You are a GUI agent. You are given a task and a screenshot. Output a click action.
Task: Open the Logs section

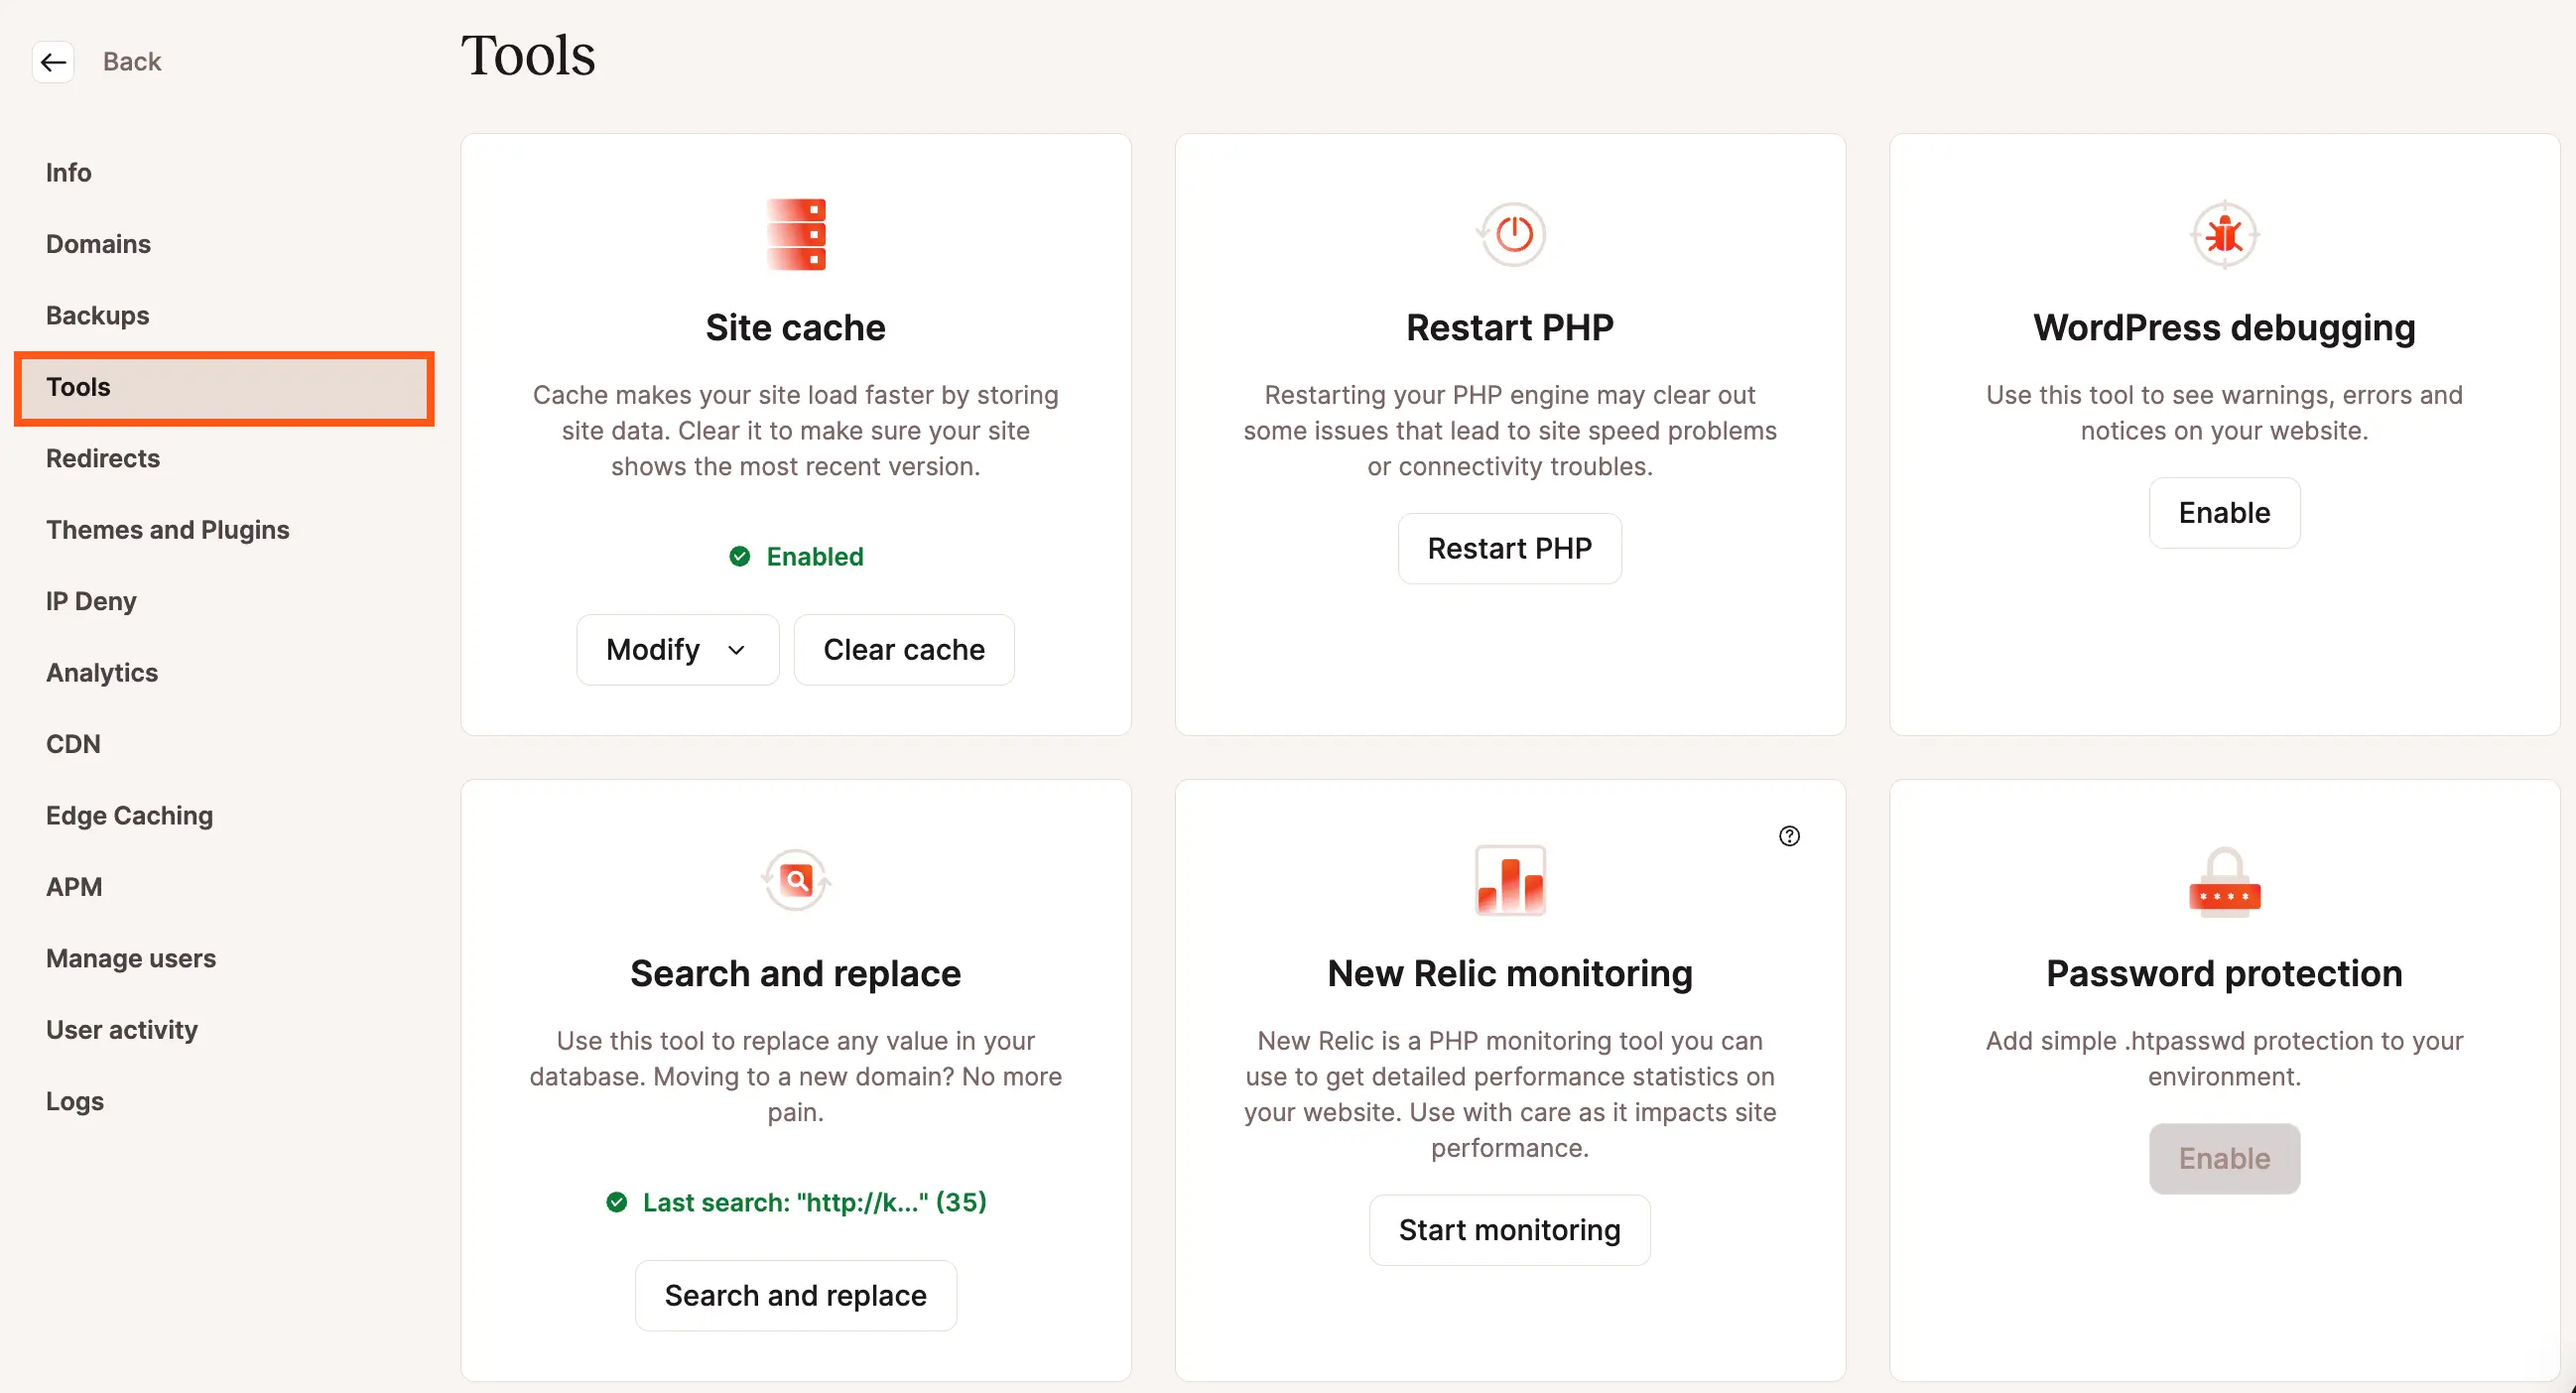pyautogui.click(x=75, y=1101)
